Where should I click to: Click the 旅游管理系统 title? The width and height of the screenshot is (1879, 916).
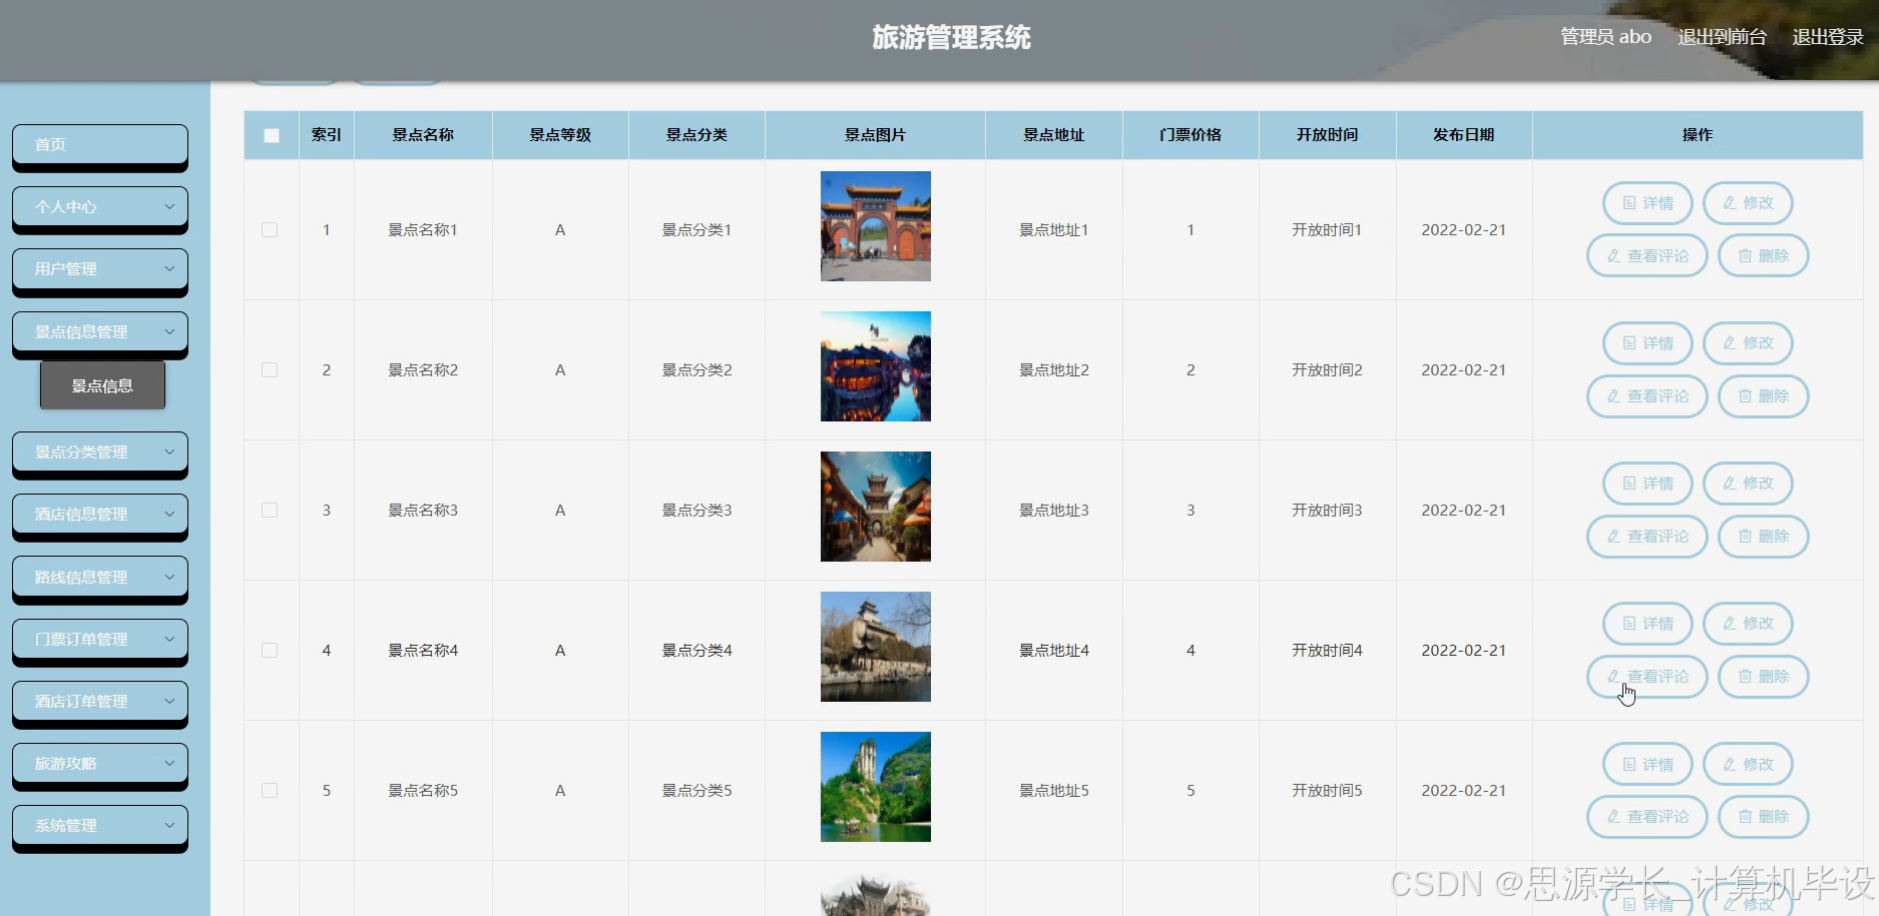click(x=951, y=38)
